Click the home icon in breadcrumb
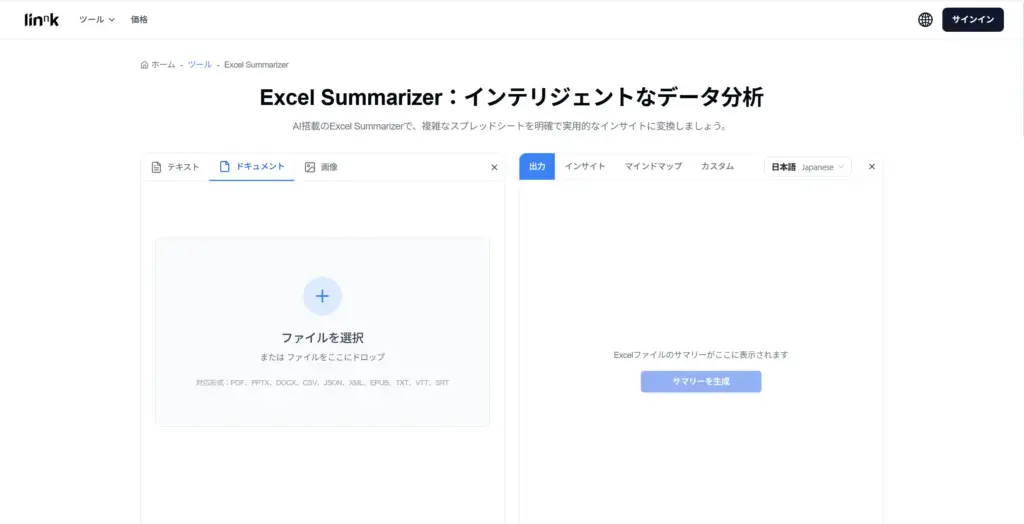This screenshot has height=524, width=1024. pyautogui.click(x=145, y=65)
